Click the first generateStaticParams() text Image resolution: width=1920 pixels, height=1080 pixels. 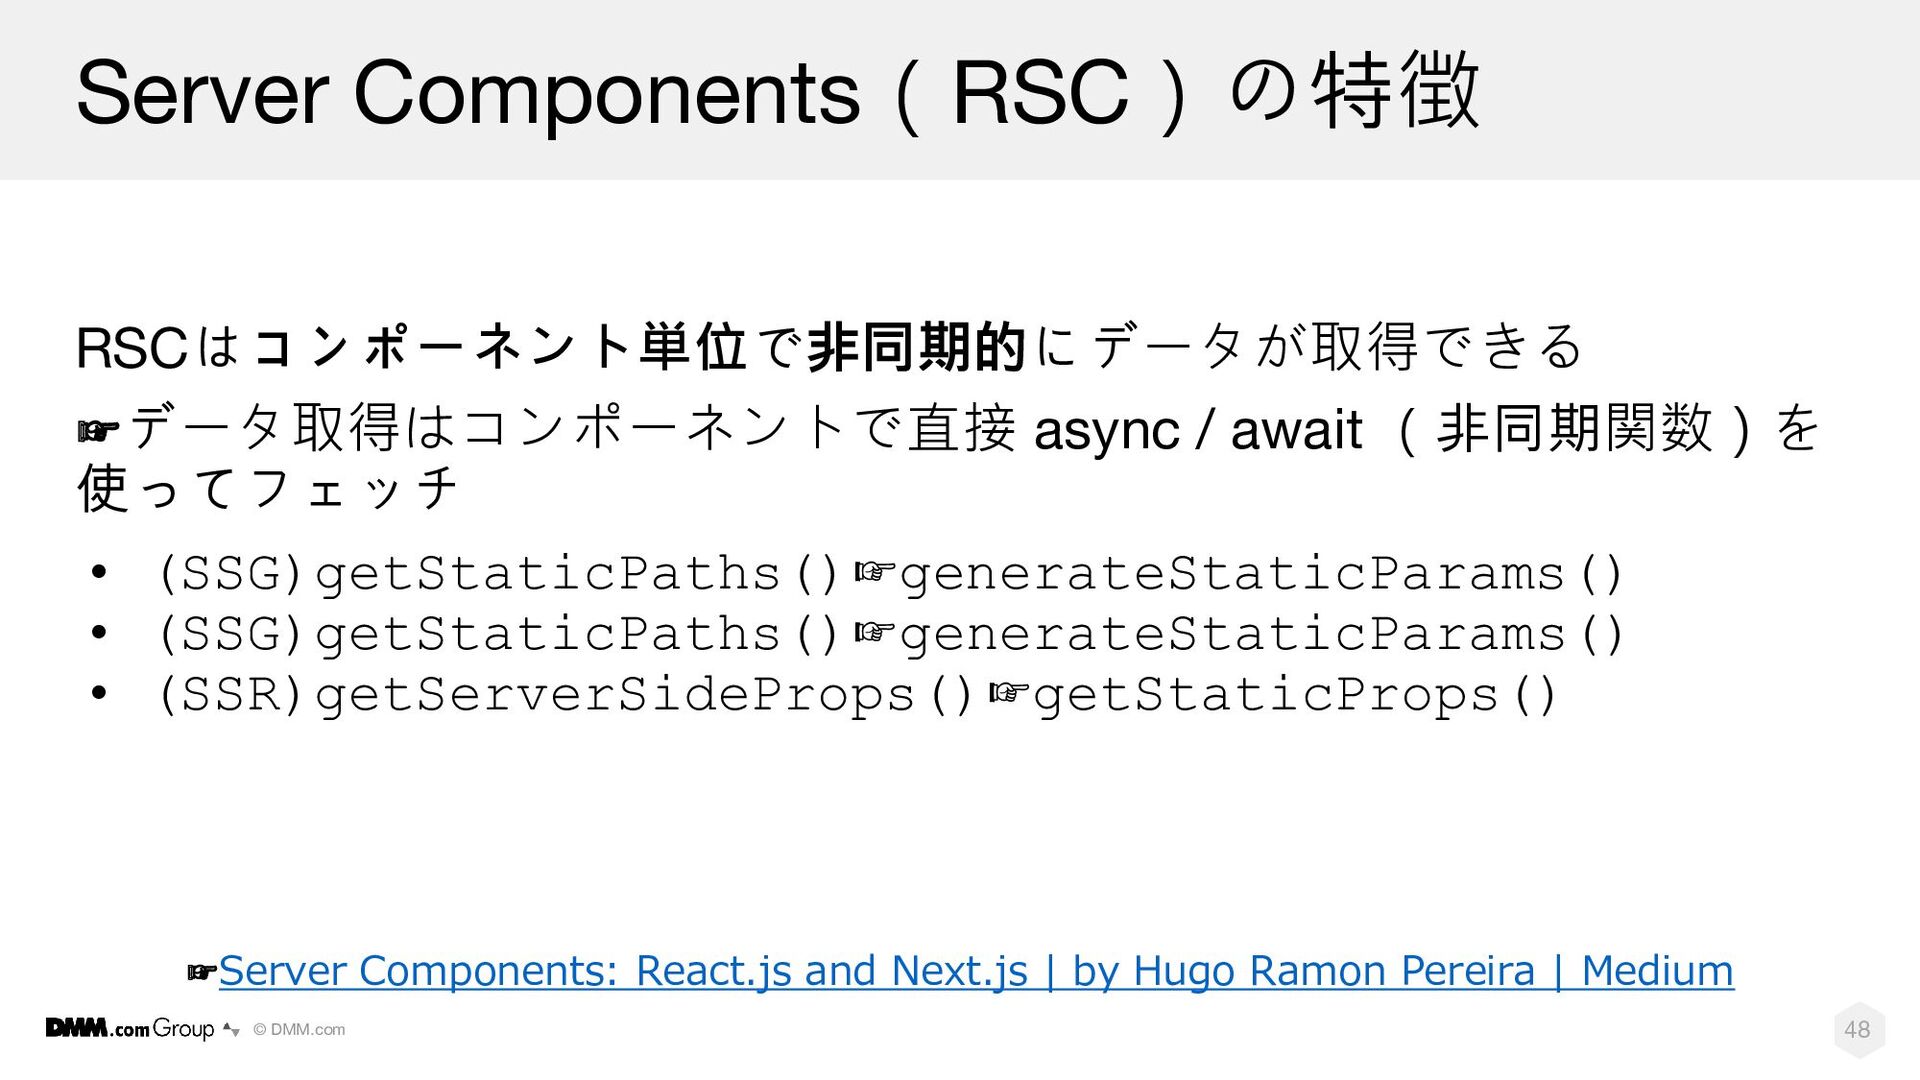click(1261, 575)
